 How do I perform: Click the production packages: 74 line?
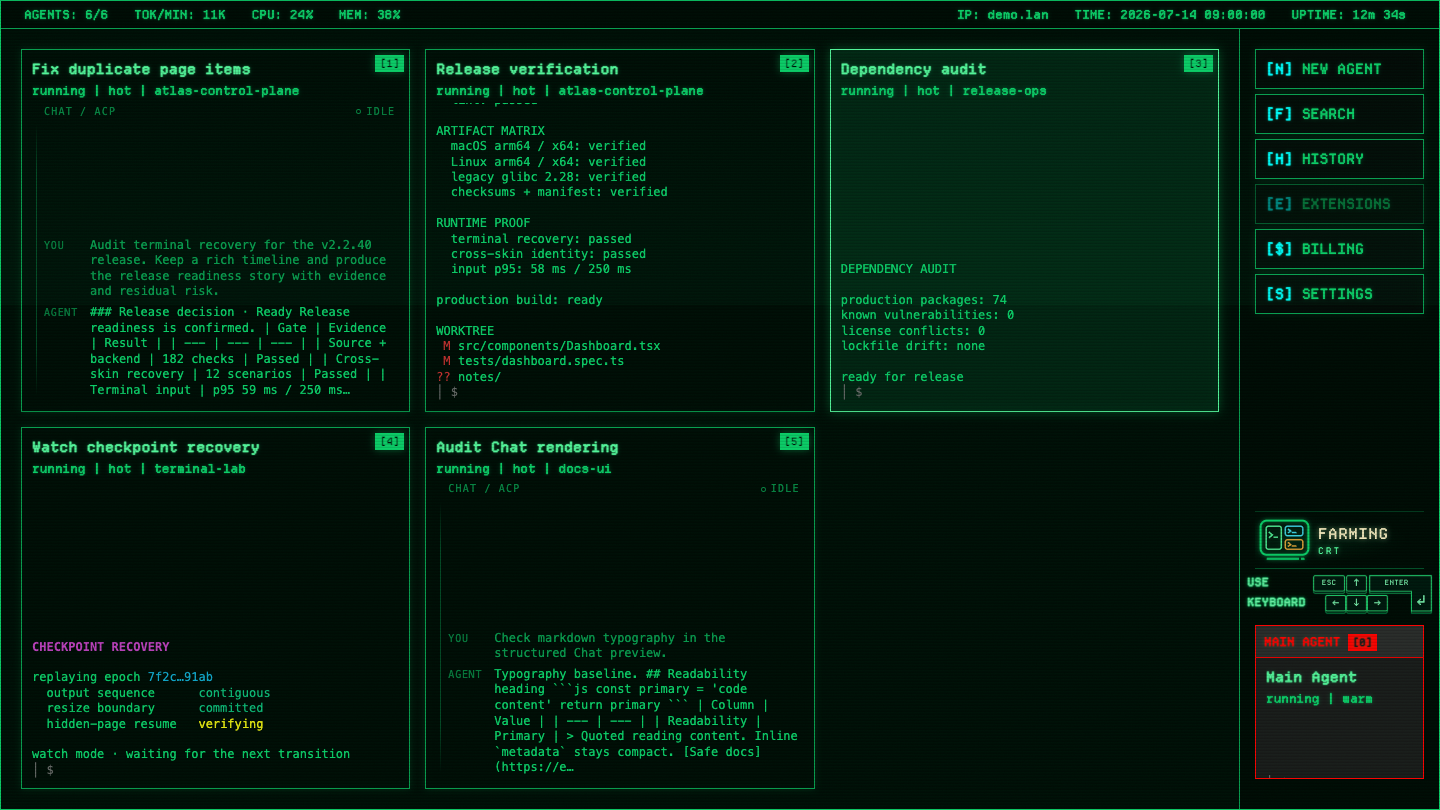[x=924, y=300]
